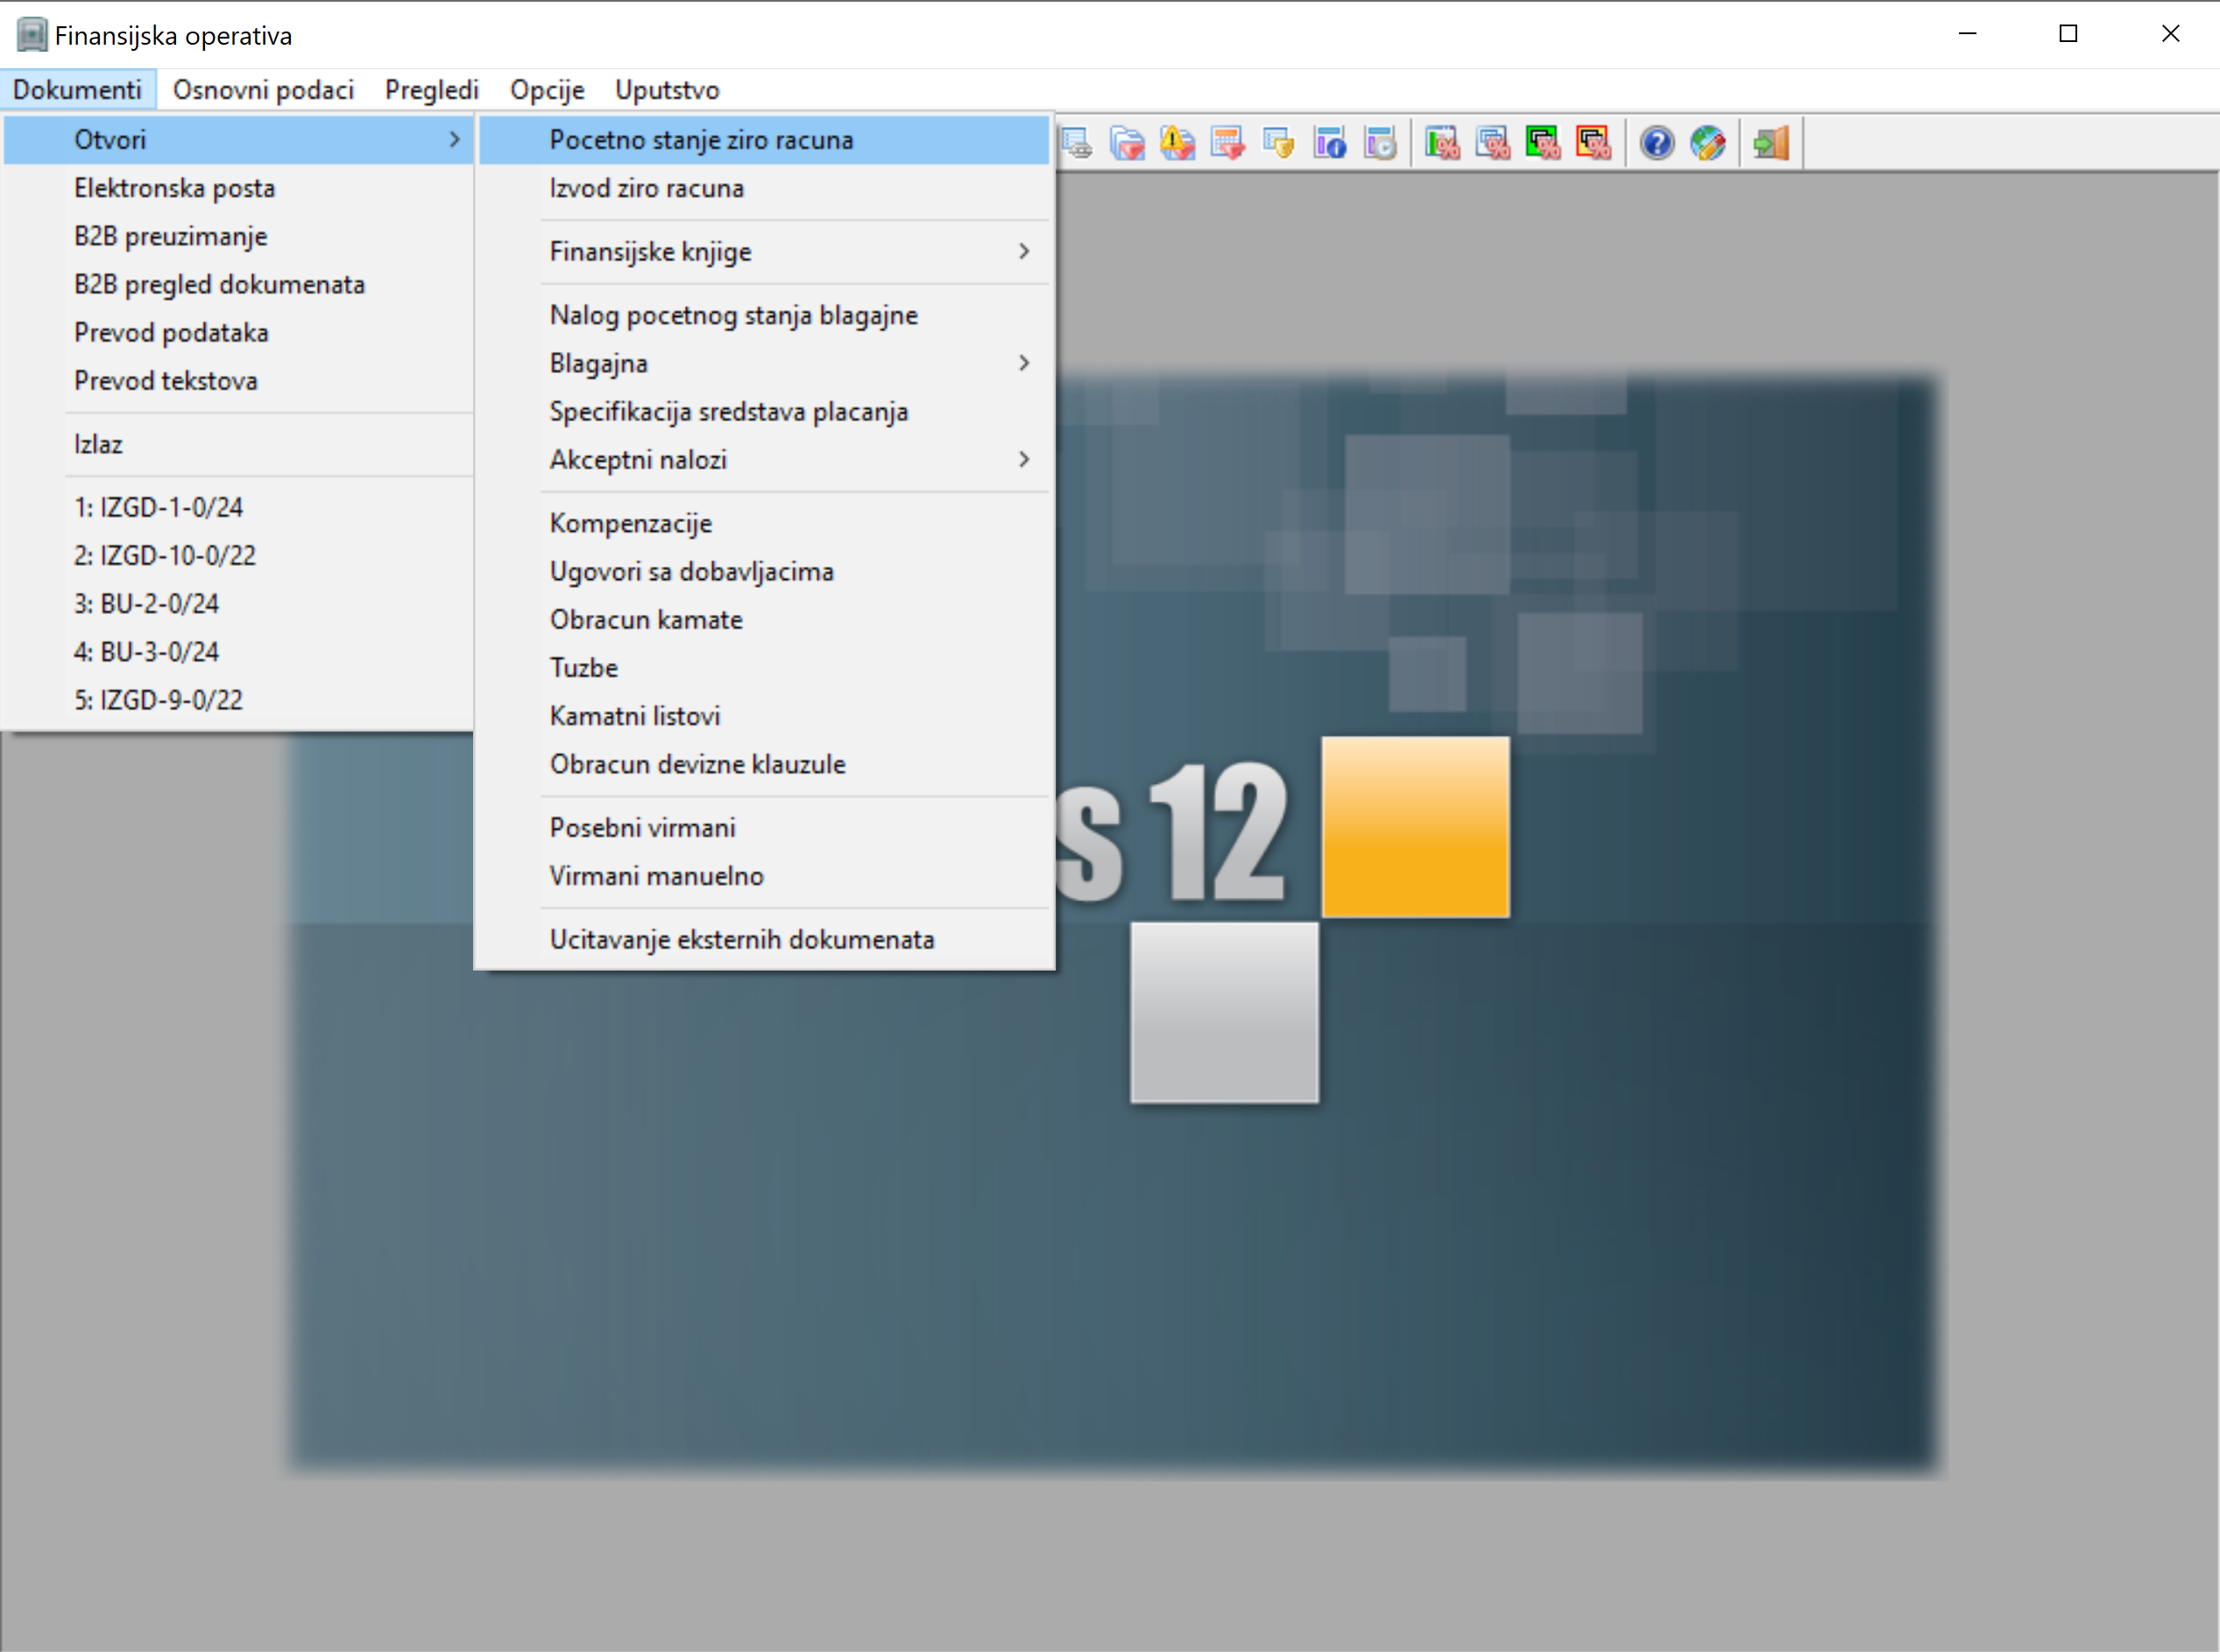Select Ucitavanje eksternih dokumenata
The height and width of the screenshot is (1652, 2220).
pos(741,940)
